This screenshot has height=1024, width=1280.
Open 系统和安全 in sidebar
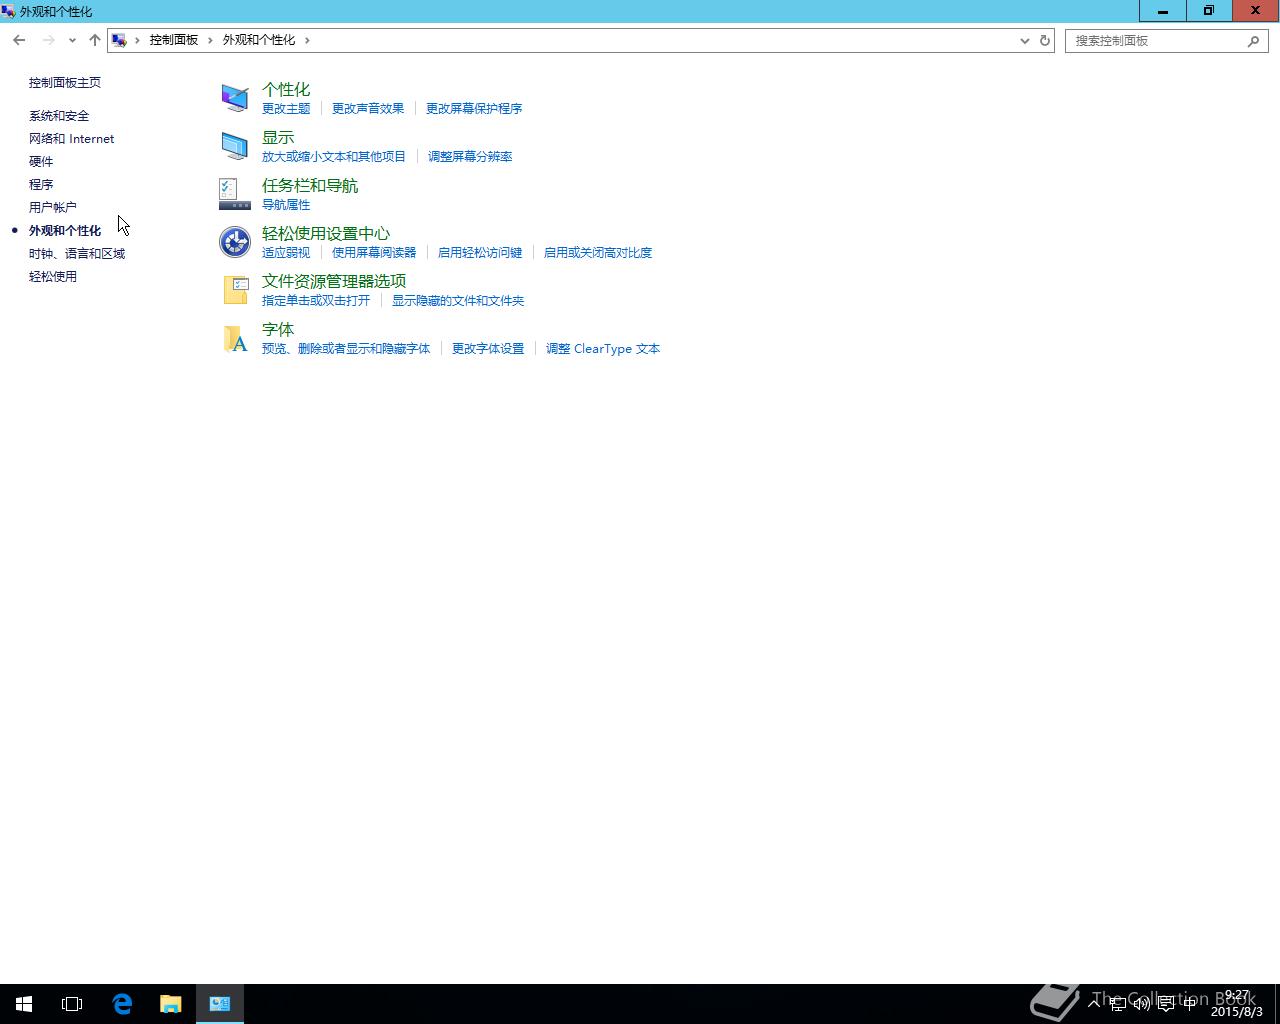coord(59,116)
